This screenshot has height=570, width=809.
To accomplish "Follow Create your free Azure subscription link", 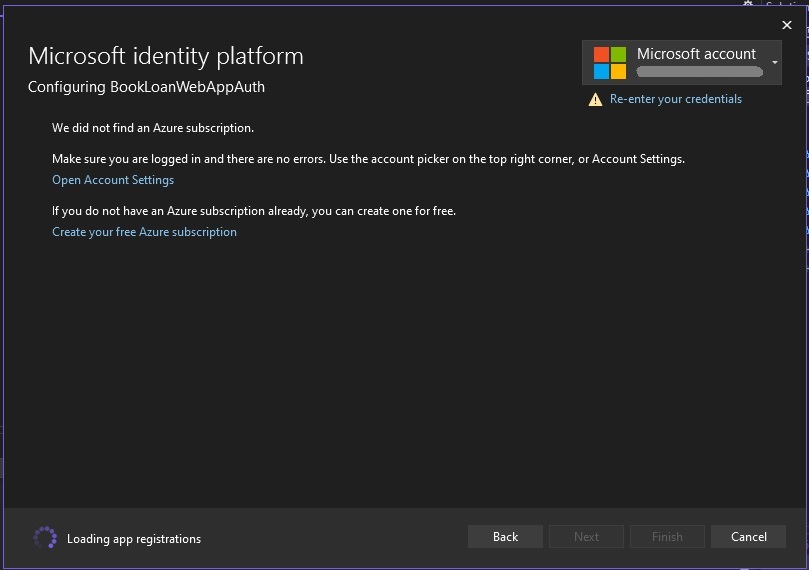I will (144, 232).
